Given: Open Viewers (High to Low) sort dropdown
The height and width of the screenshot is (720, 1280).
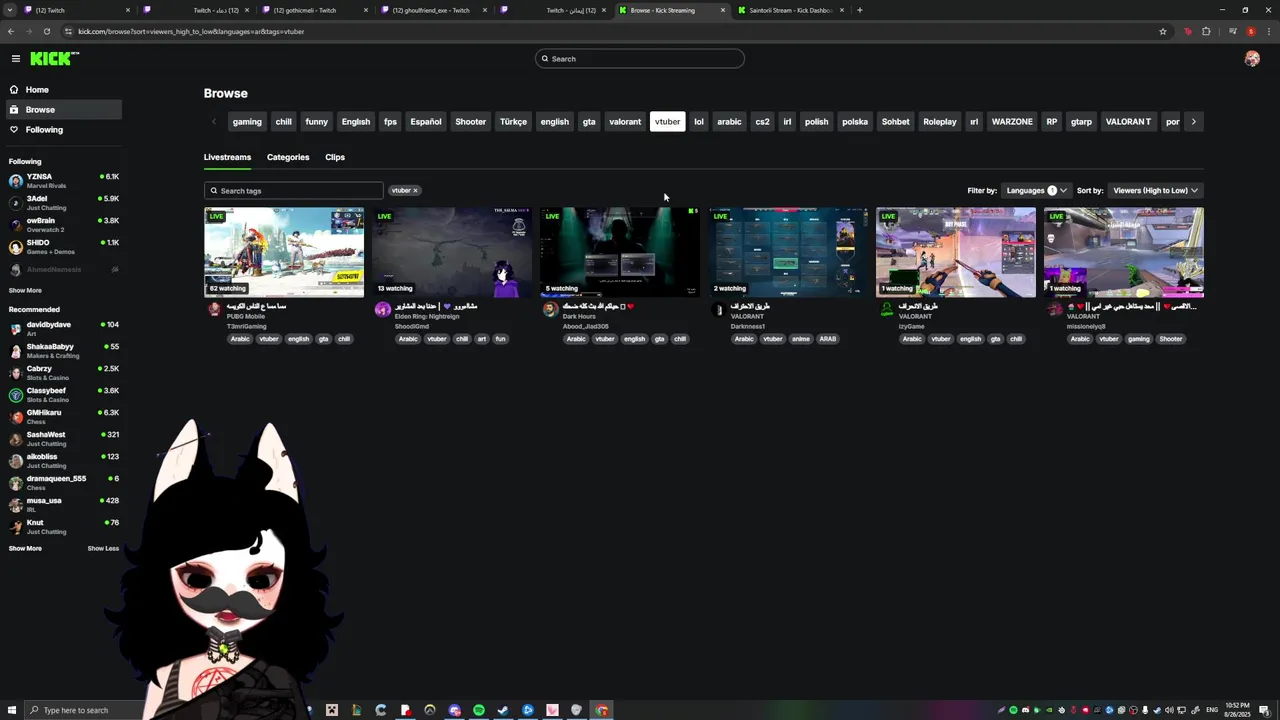Looking at the screenshot, I should pyautogui.click(x=1155, y=190).
